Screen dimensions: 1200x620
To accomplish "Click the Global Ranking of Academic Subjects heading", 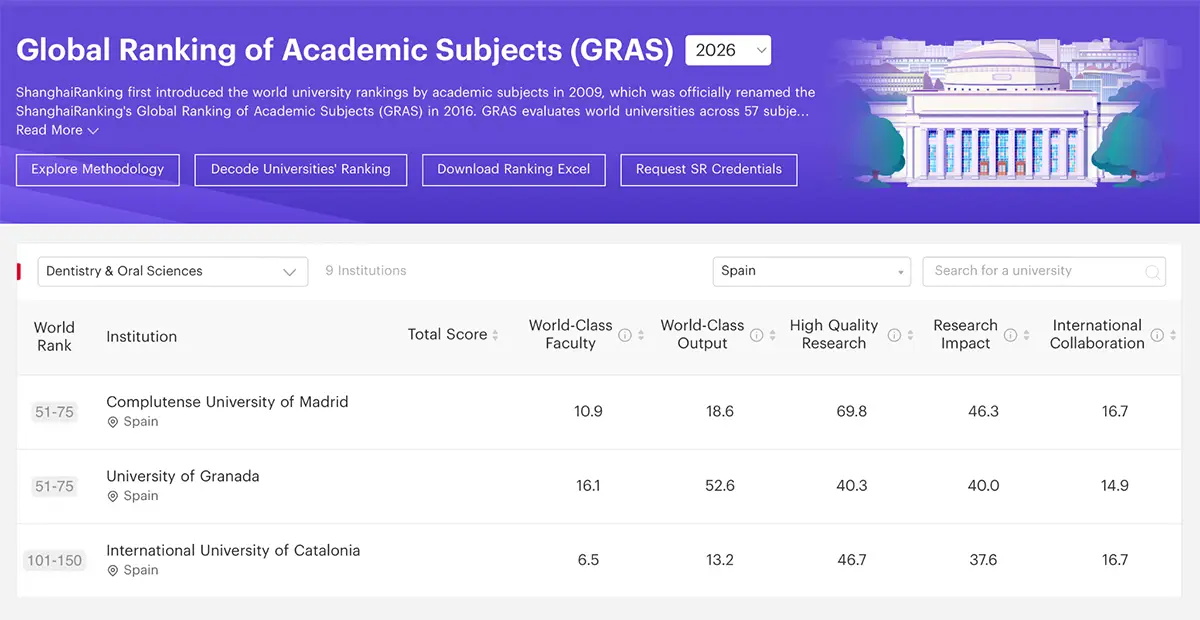I will pos(345,50).
